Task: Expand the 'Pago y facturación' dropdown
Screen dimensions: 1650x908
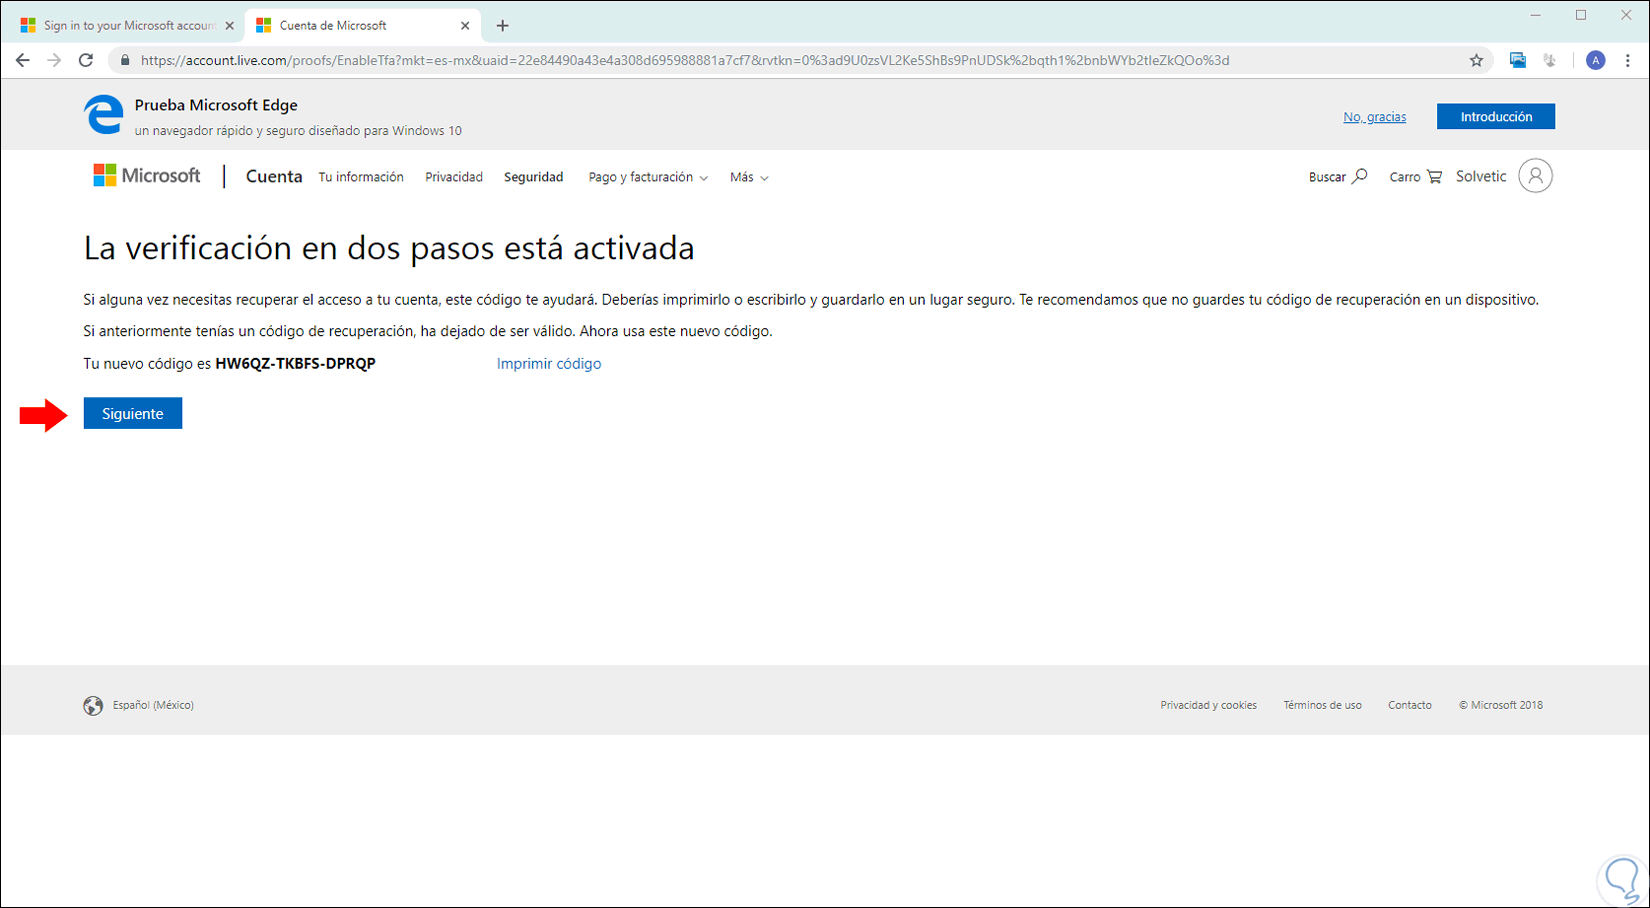Action: pyautogui.click(x=648, y=177)
